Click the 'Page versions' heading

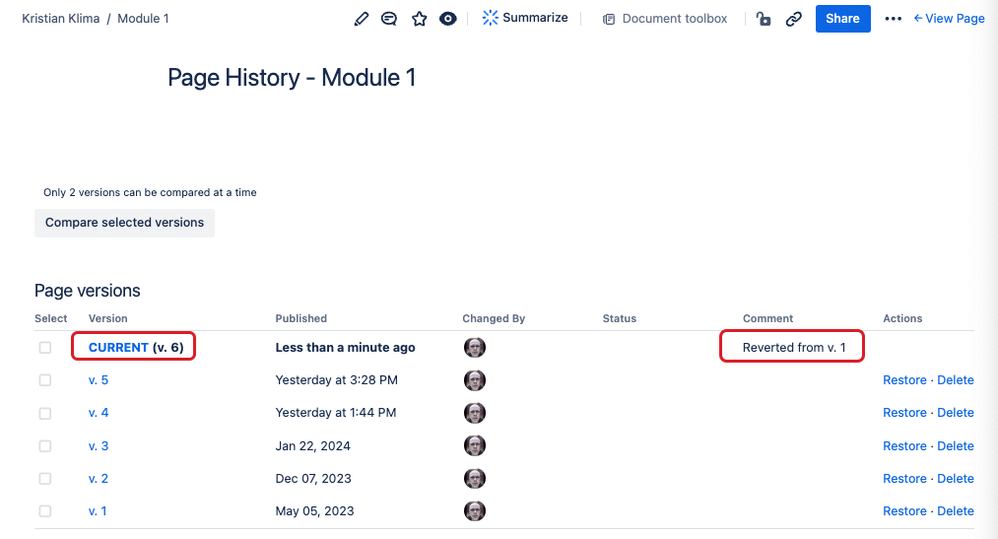click(x=87, y=290)
